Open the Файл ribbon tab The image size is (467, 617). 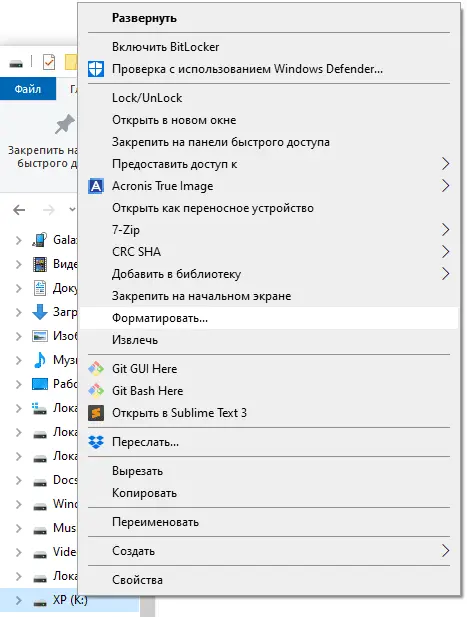(28, 89)
